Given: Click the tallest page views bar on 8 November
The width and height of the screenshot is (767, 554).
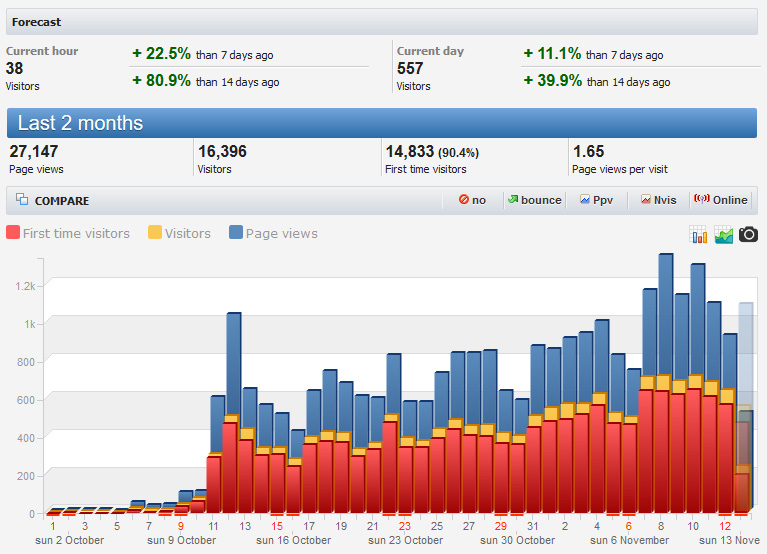Looking at the screenshot, I should tap(666, 314).
